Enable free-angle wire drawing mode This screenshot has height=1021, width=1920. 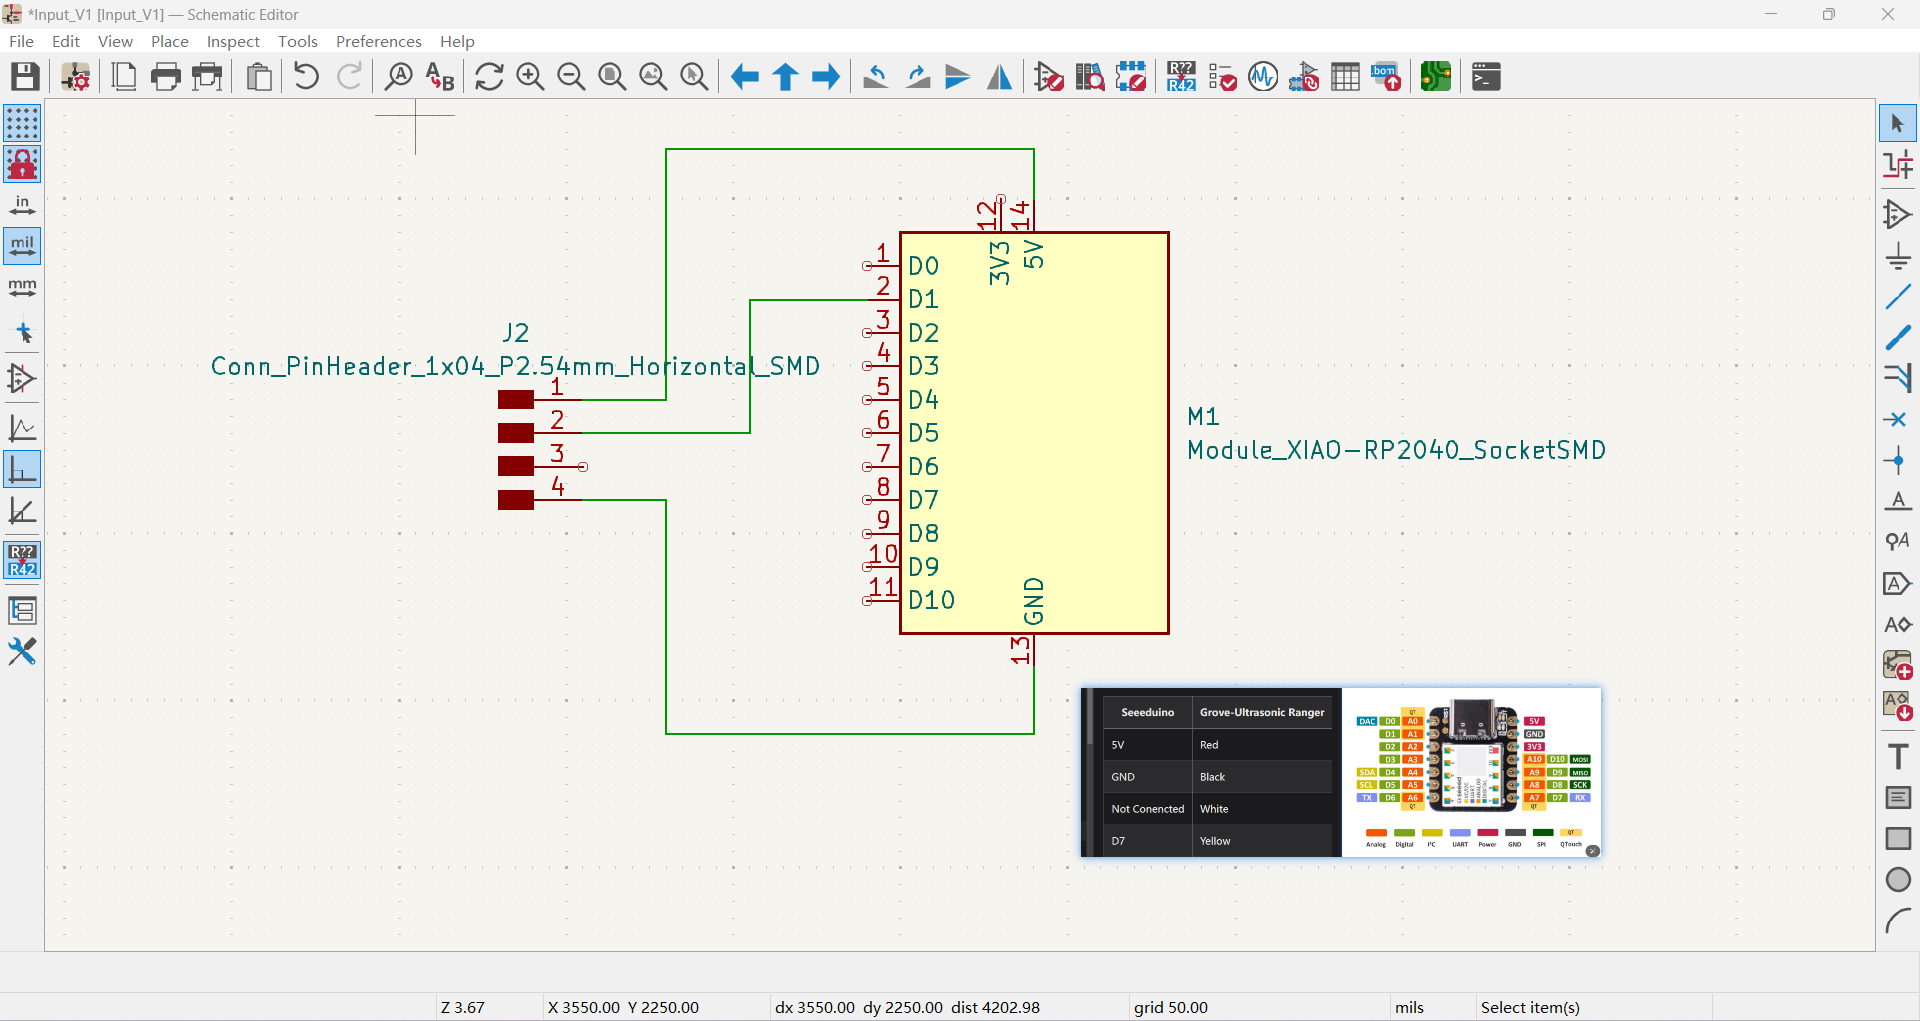click(x=22, y=429)
